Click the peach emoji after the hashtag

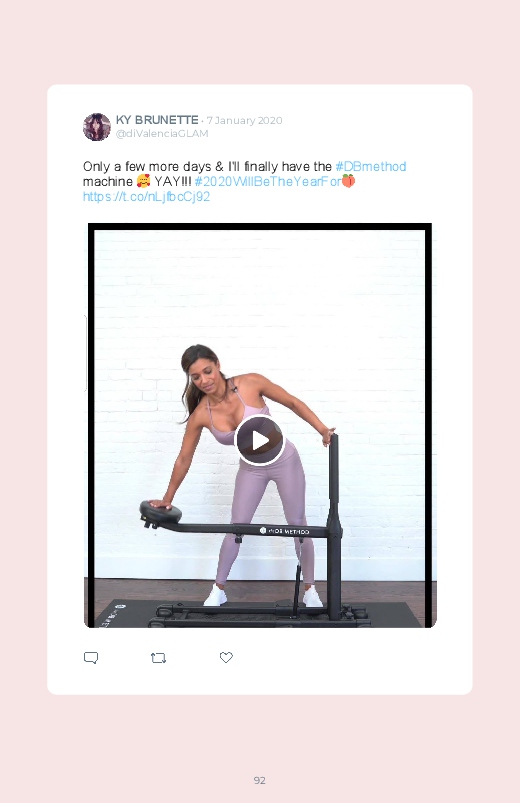(348, 181)
